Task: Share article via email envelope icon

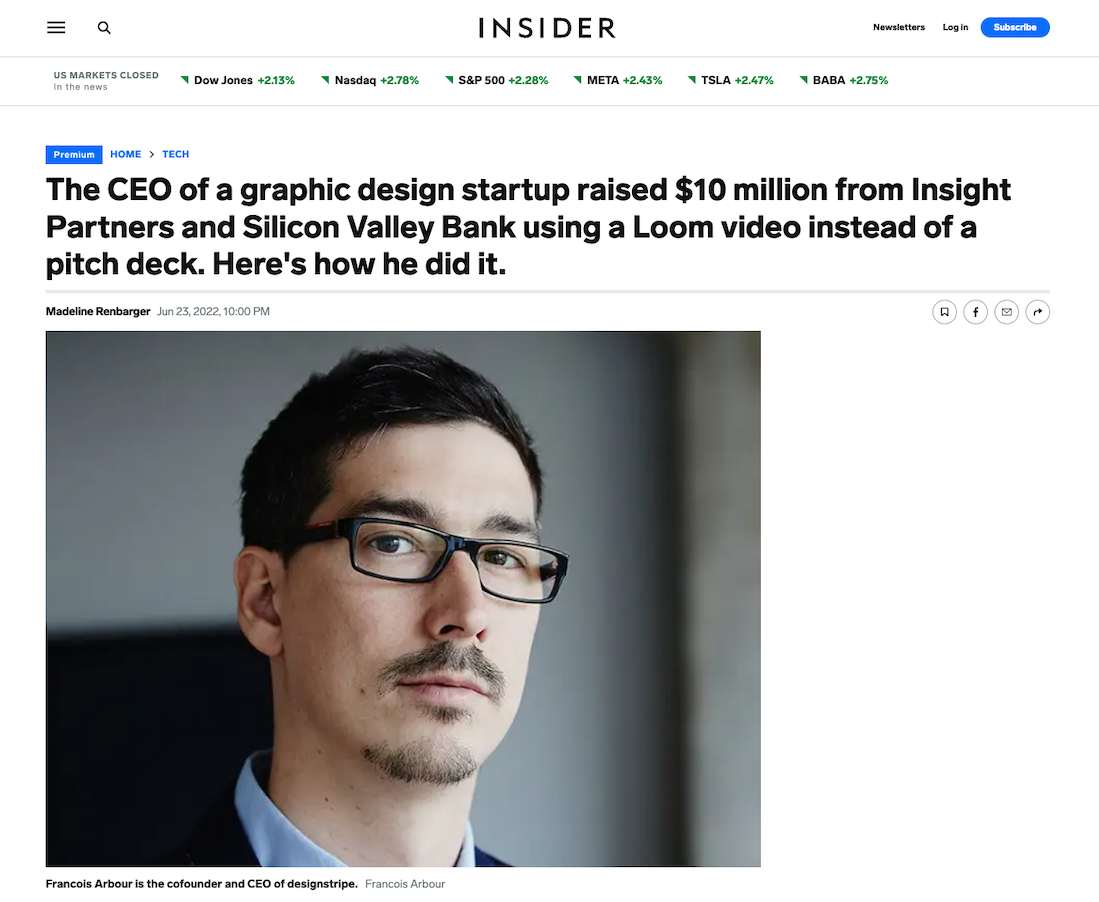Action: click(x=1006, y=312)
